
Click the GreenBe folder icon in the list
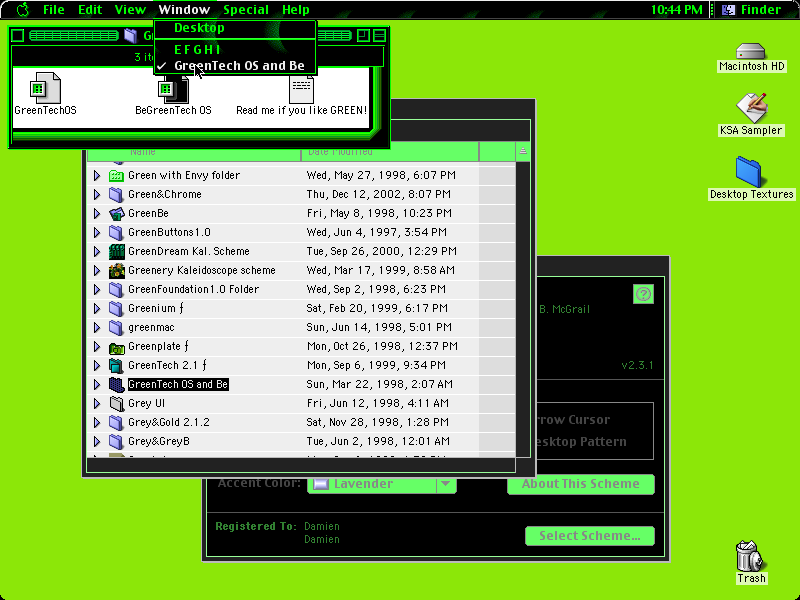coord(116,213)
